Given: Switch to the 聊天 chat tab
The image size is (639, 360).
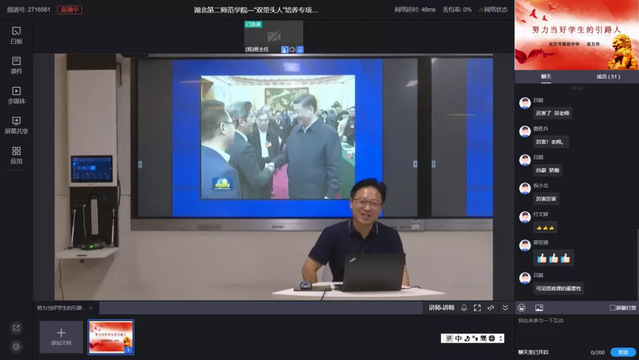Looking at the screenshot, I should click(546, 77).
